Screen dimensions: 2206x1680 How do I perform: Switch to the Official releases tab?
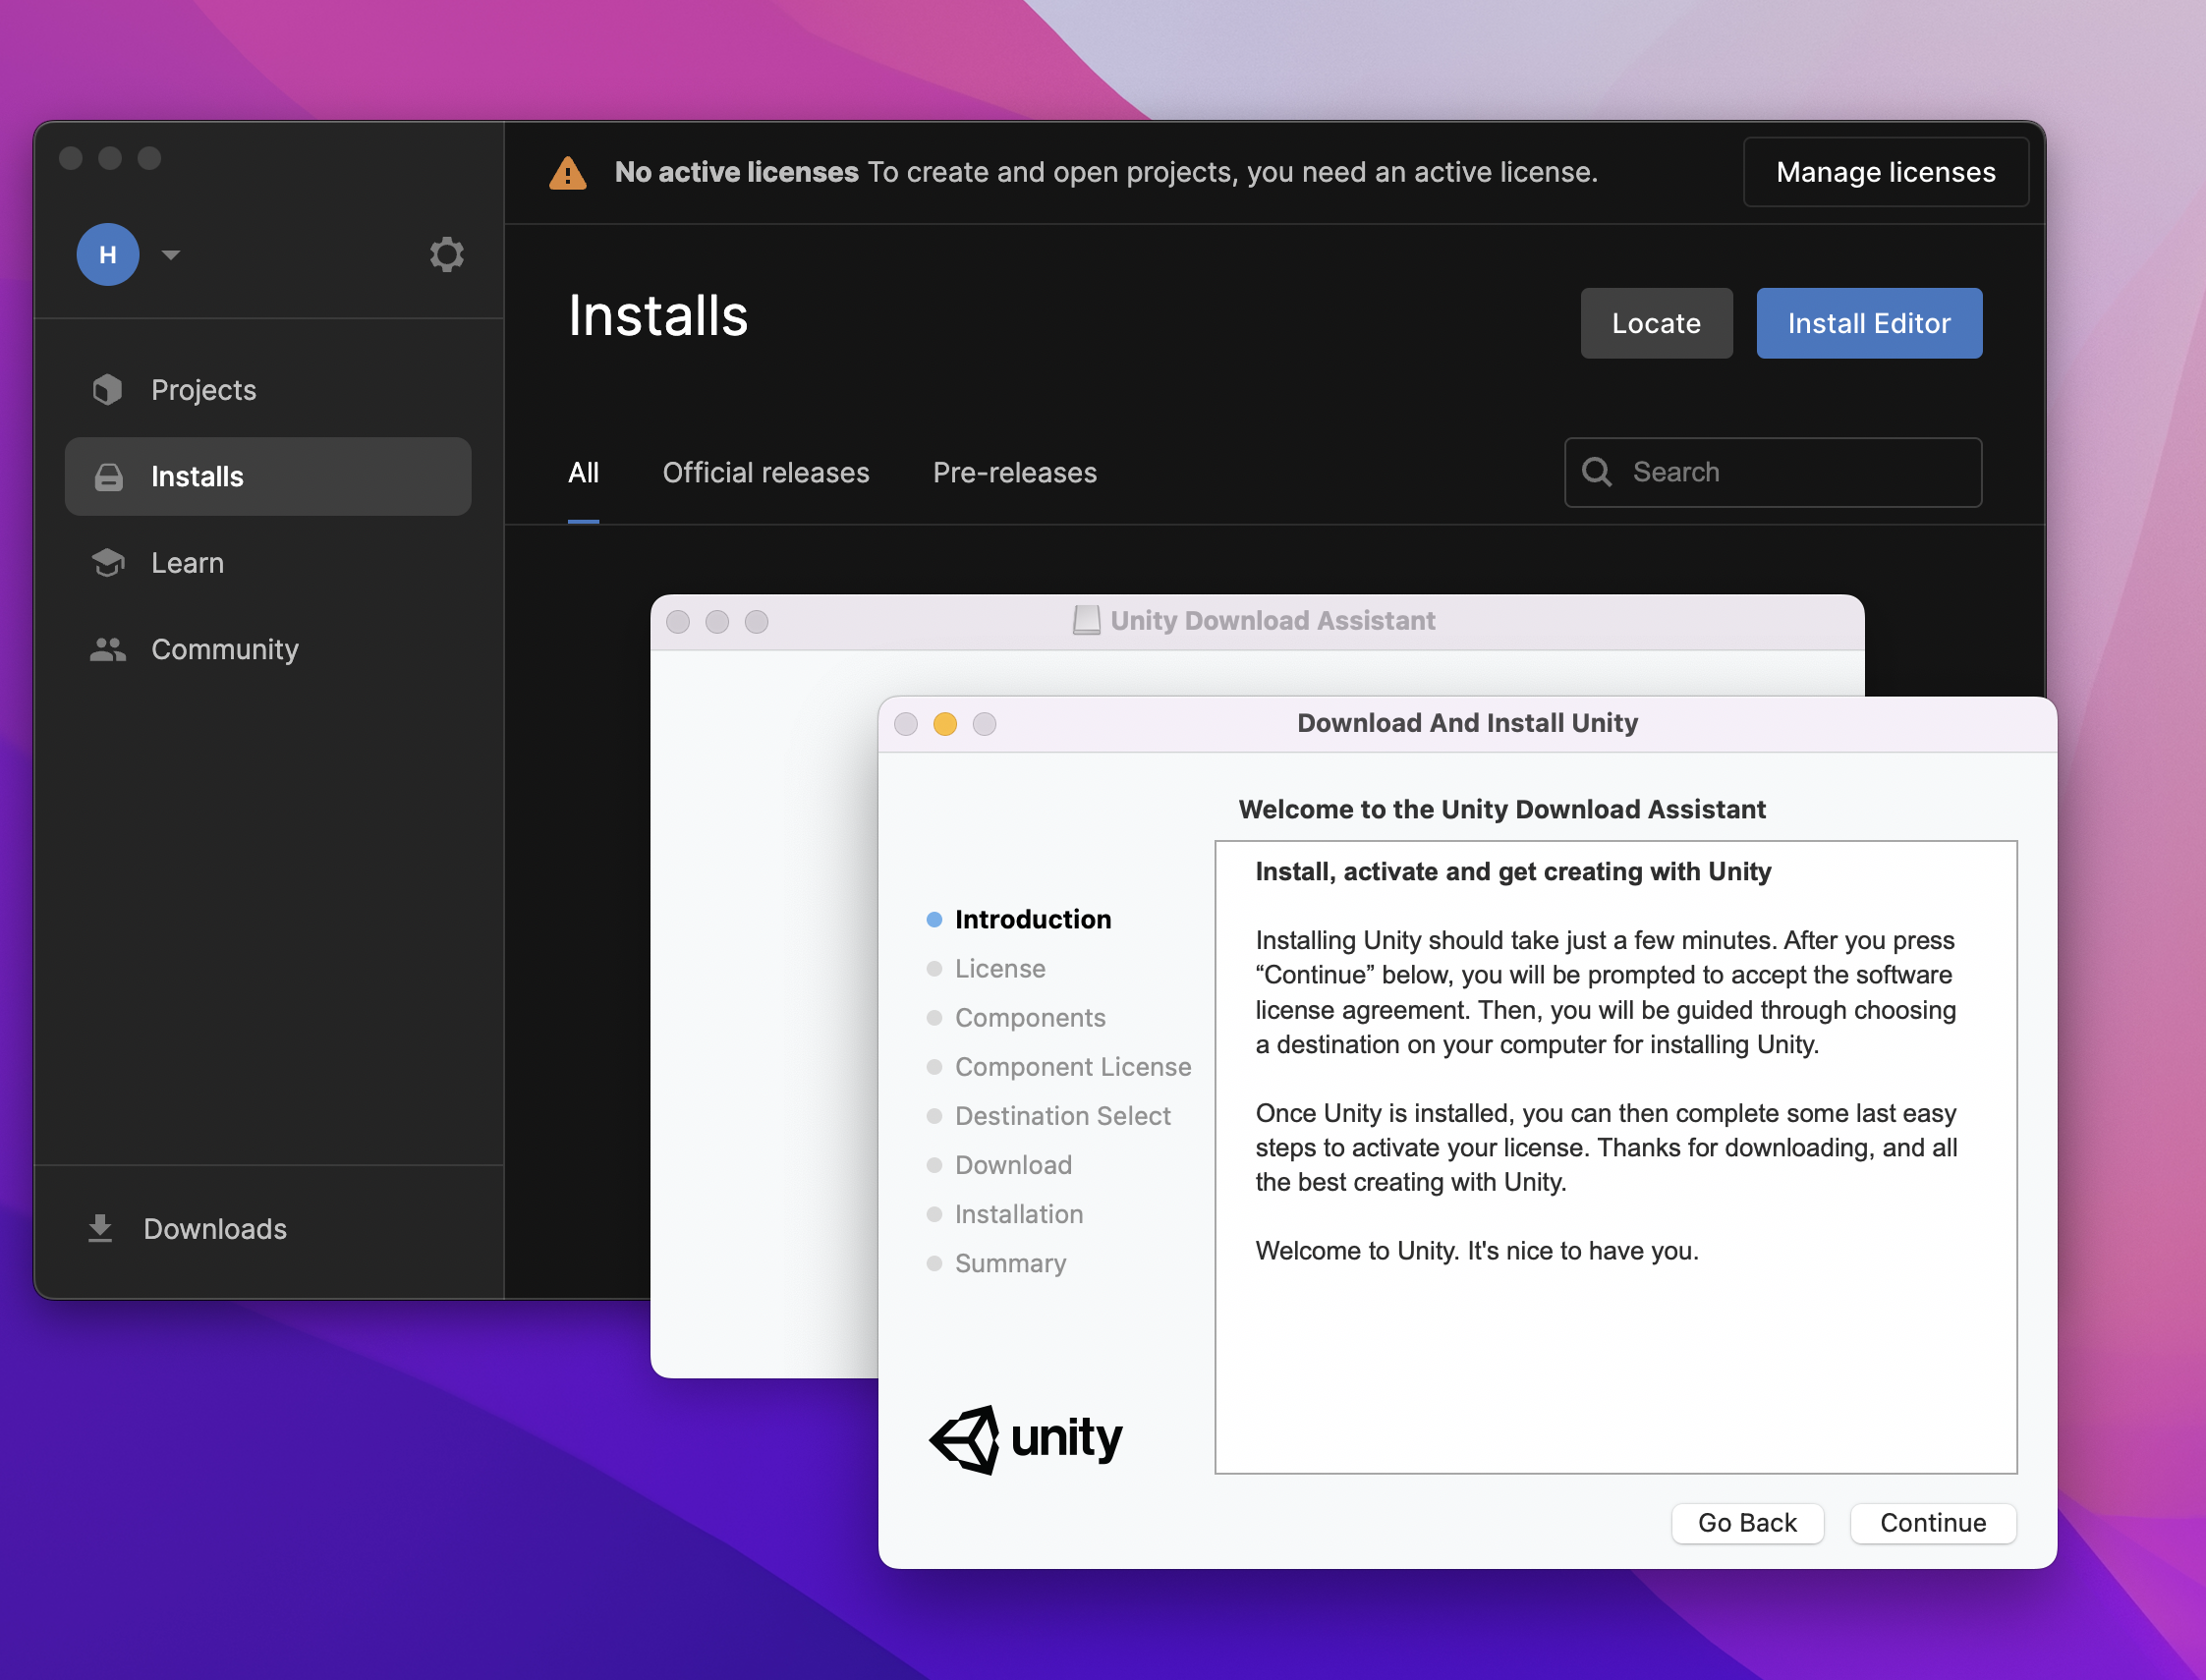[x=765, y=472]
